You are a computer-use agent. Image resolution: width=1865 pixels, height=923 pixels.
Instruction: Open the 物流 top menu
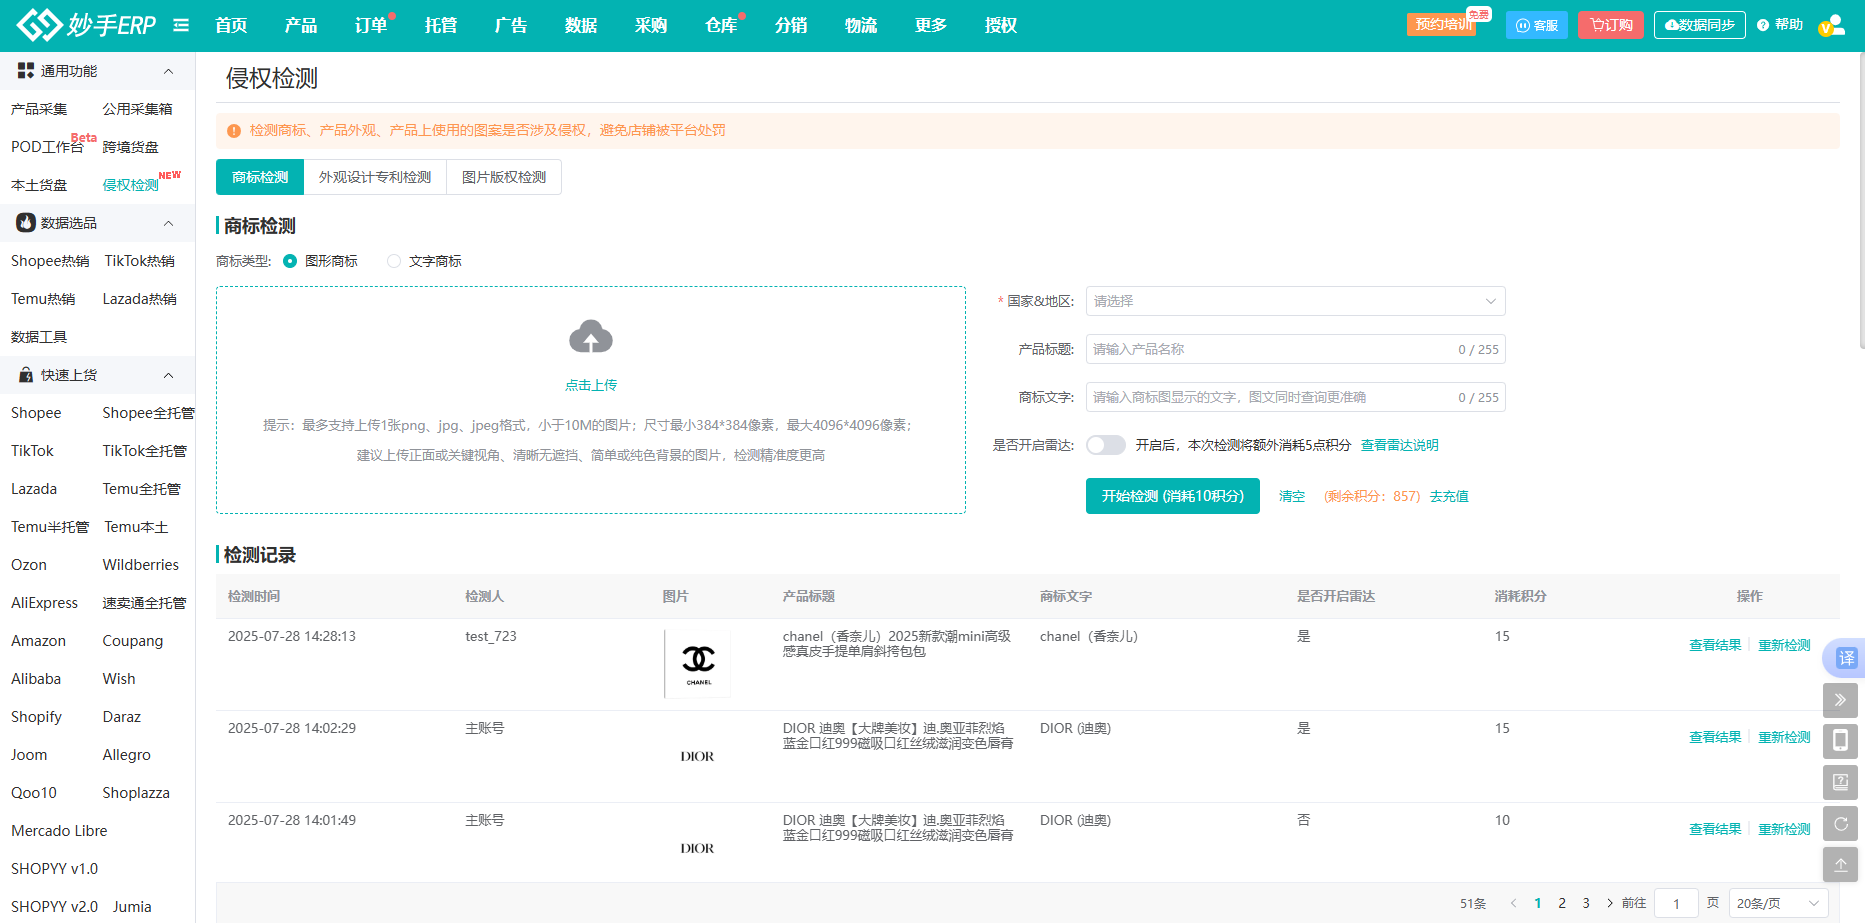860,25
